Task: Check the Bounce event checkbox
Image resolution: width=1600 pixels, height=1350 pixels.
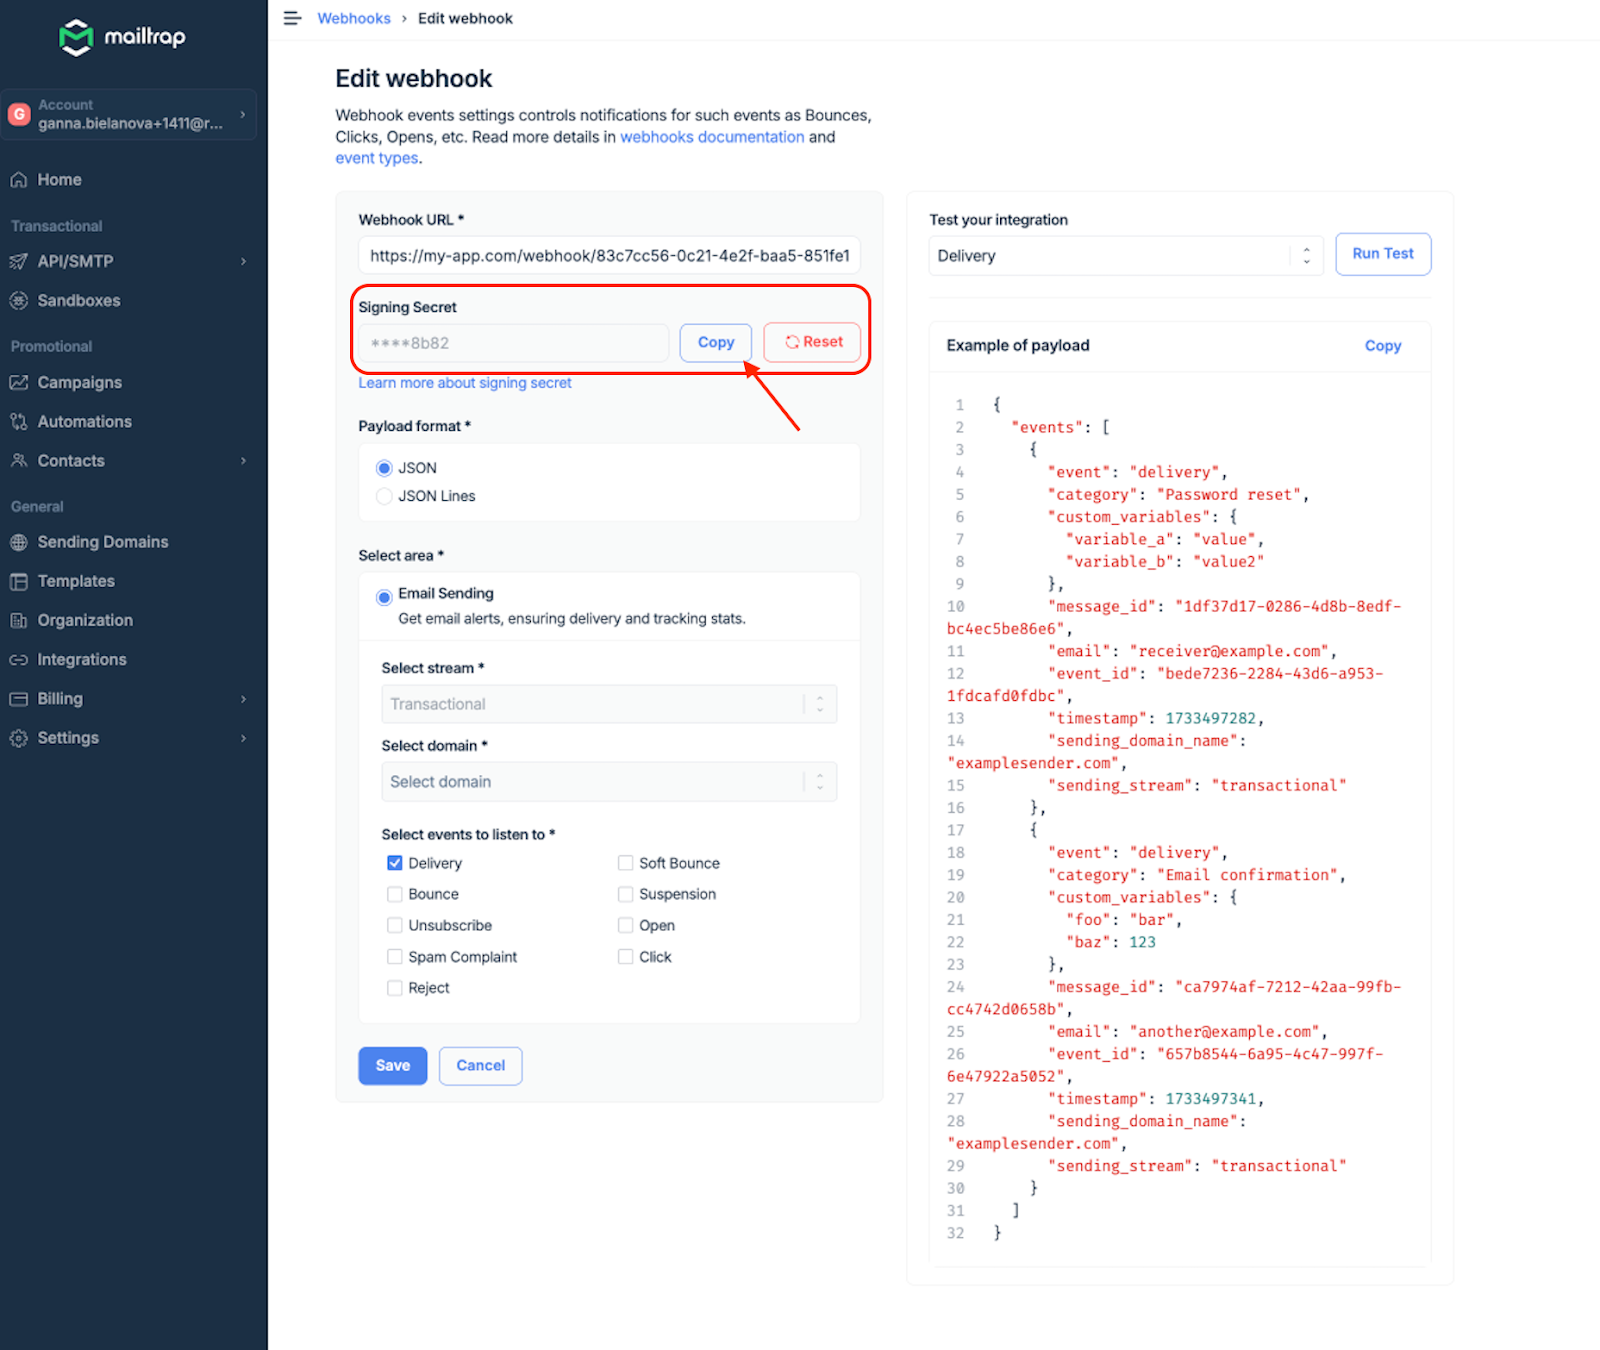Action: click(395, 894)
